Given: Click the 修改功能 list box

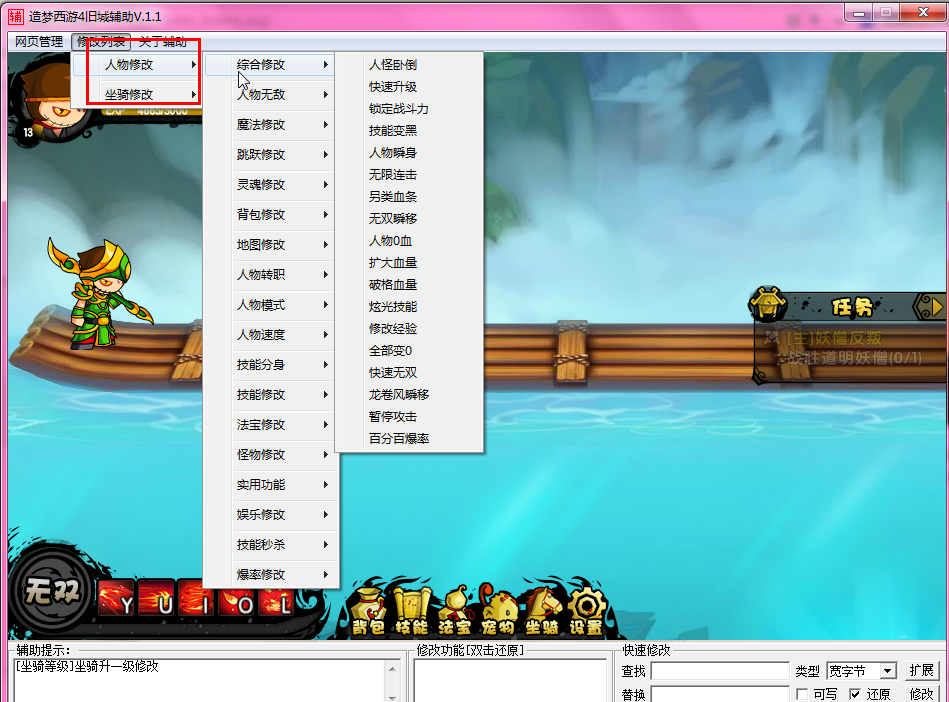Looking at the screenshot, I should tap(510, 680).
